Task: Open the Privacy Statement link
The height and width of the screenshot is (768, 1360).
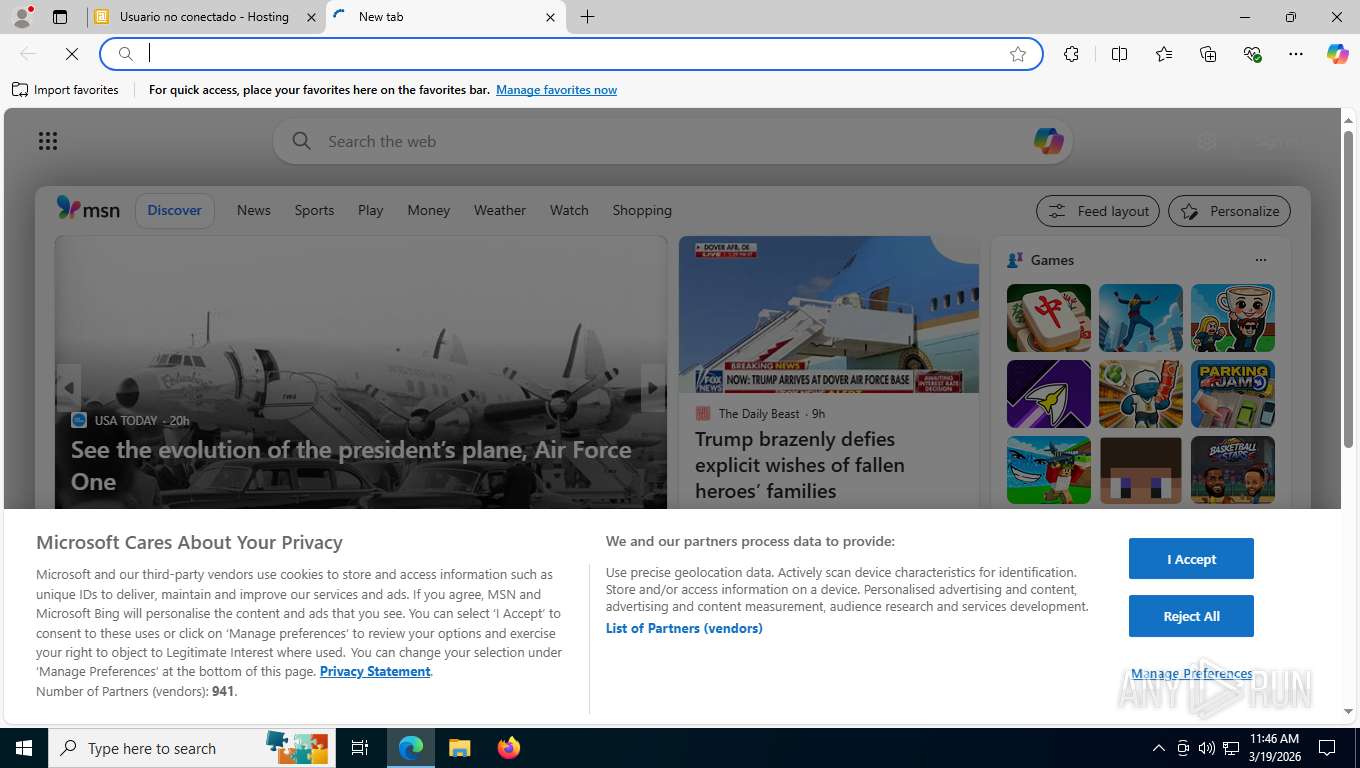Action: 375,671
